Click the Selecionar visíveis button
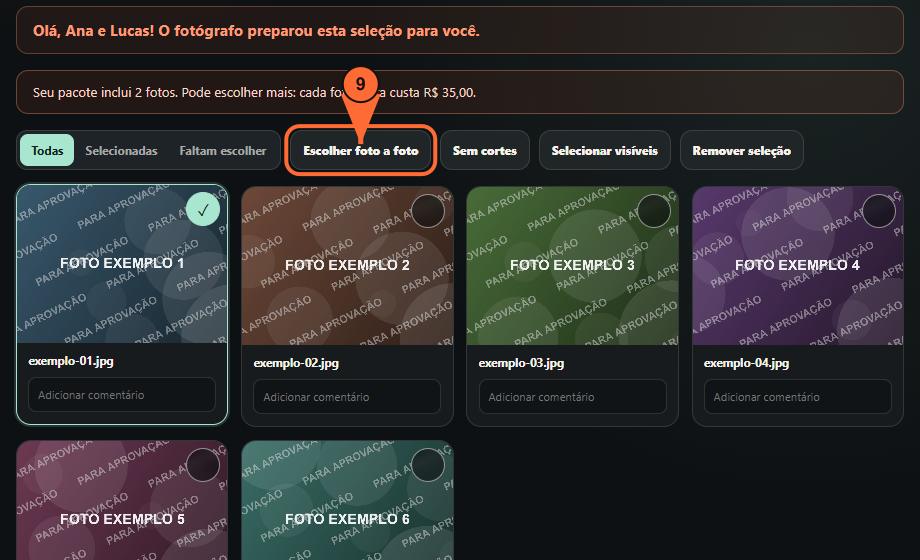 coord(604,150)
